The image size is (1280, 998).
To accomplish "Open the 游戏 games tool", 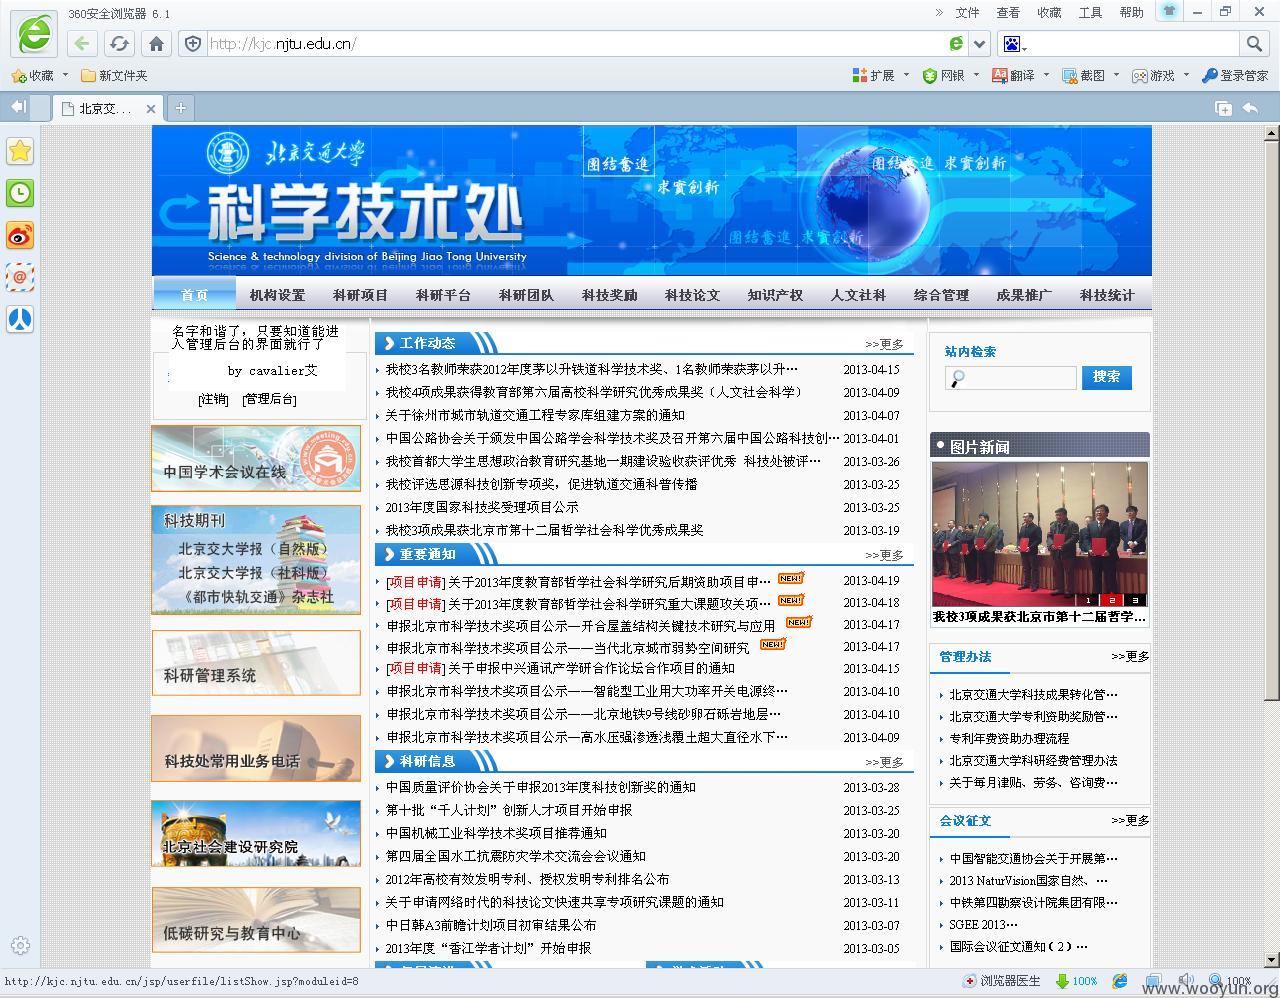I will click(x=1153, y=75).
